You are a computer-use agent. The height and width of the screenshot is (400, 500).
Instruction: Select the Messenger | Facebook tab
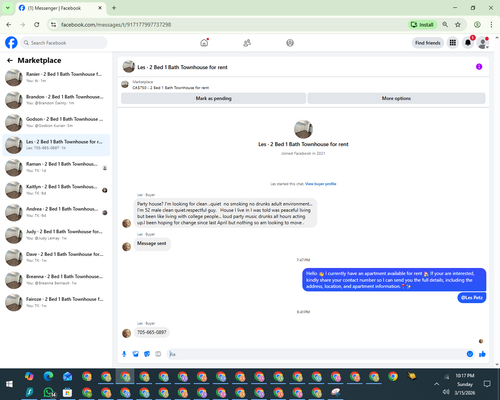[x=60, y=8]
